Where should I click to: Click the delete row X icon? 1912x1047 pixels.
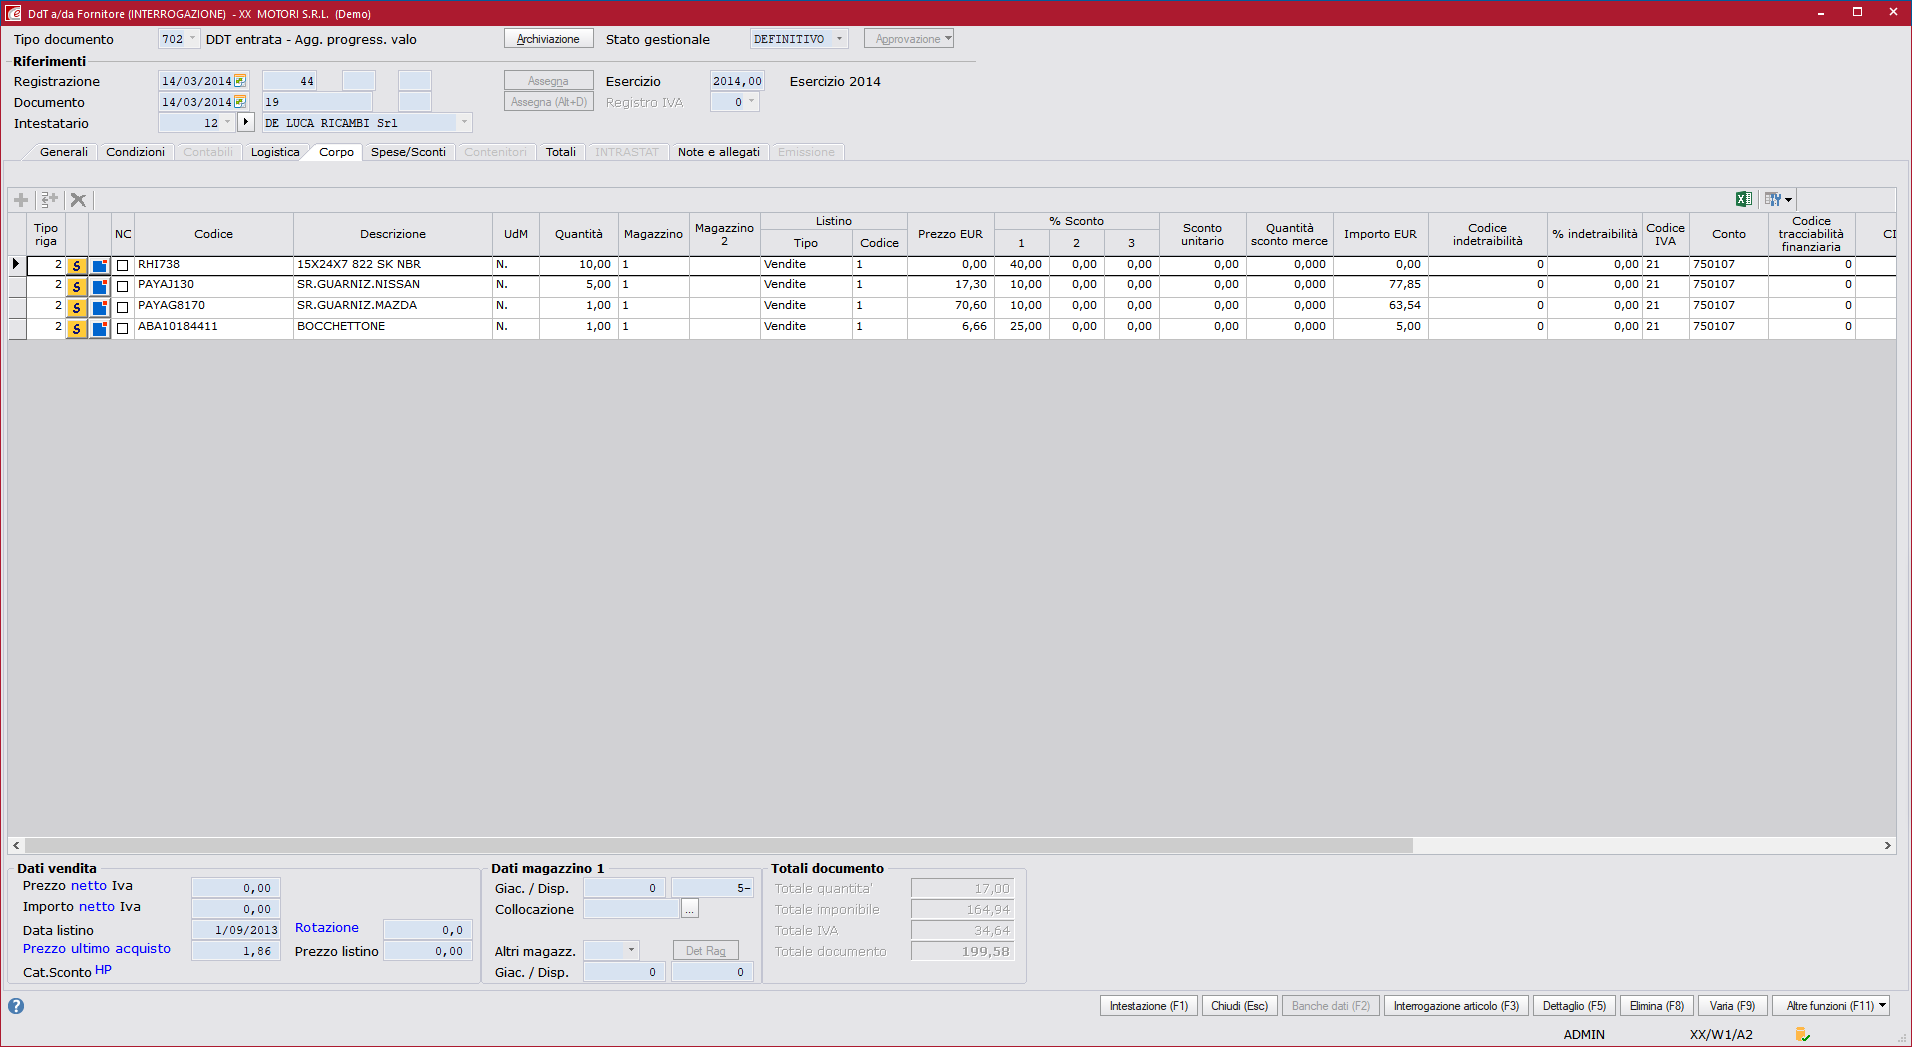[x=78, y=200]
